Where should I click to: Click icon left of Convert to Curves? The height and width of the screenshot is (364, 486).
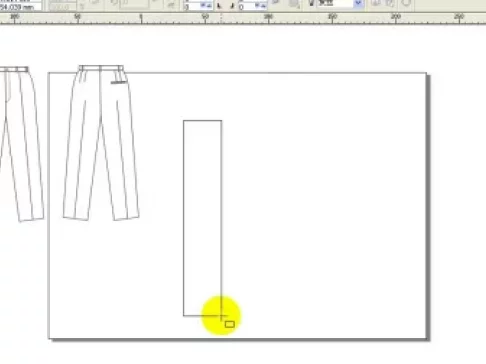[391, 3]
